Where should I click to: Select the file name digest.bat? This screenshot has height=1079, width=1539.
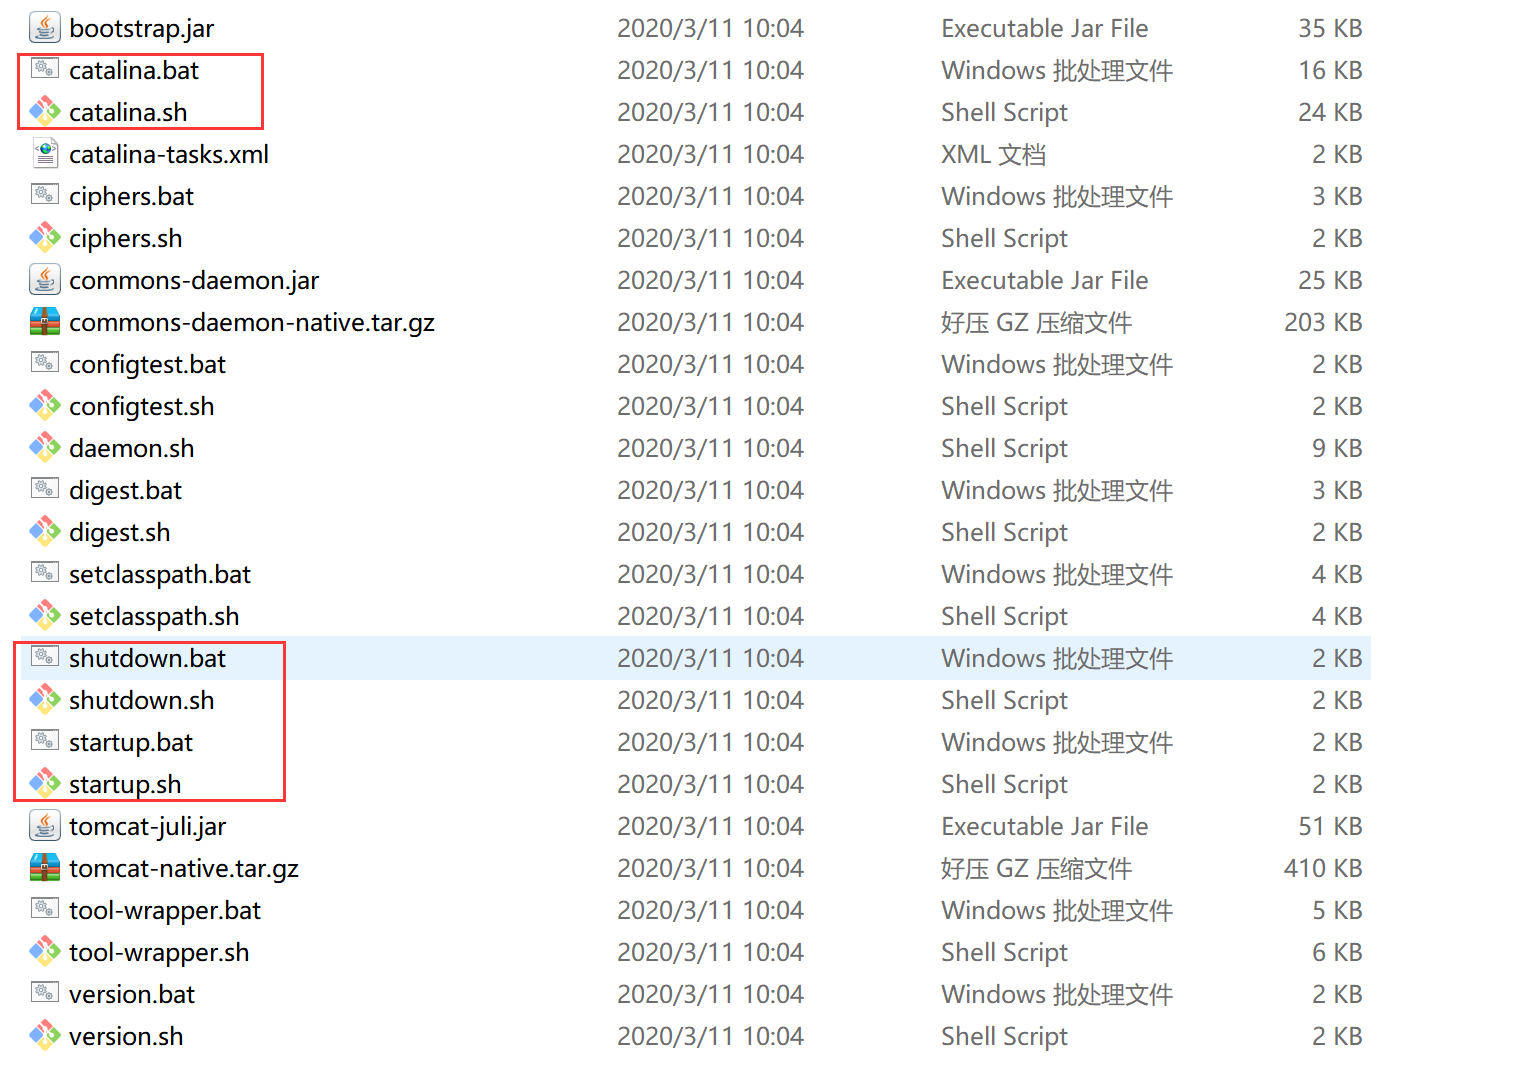point(125,490)
